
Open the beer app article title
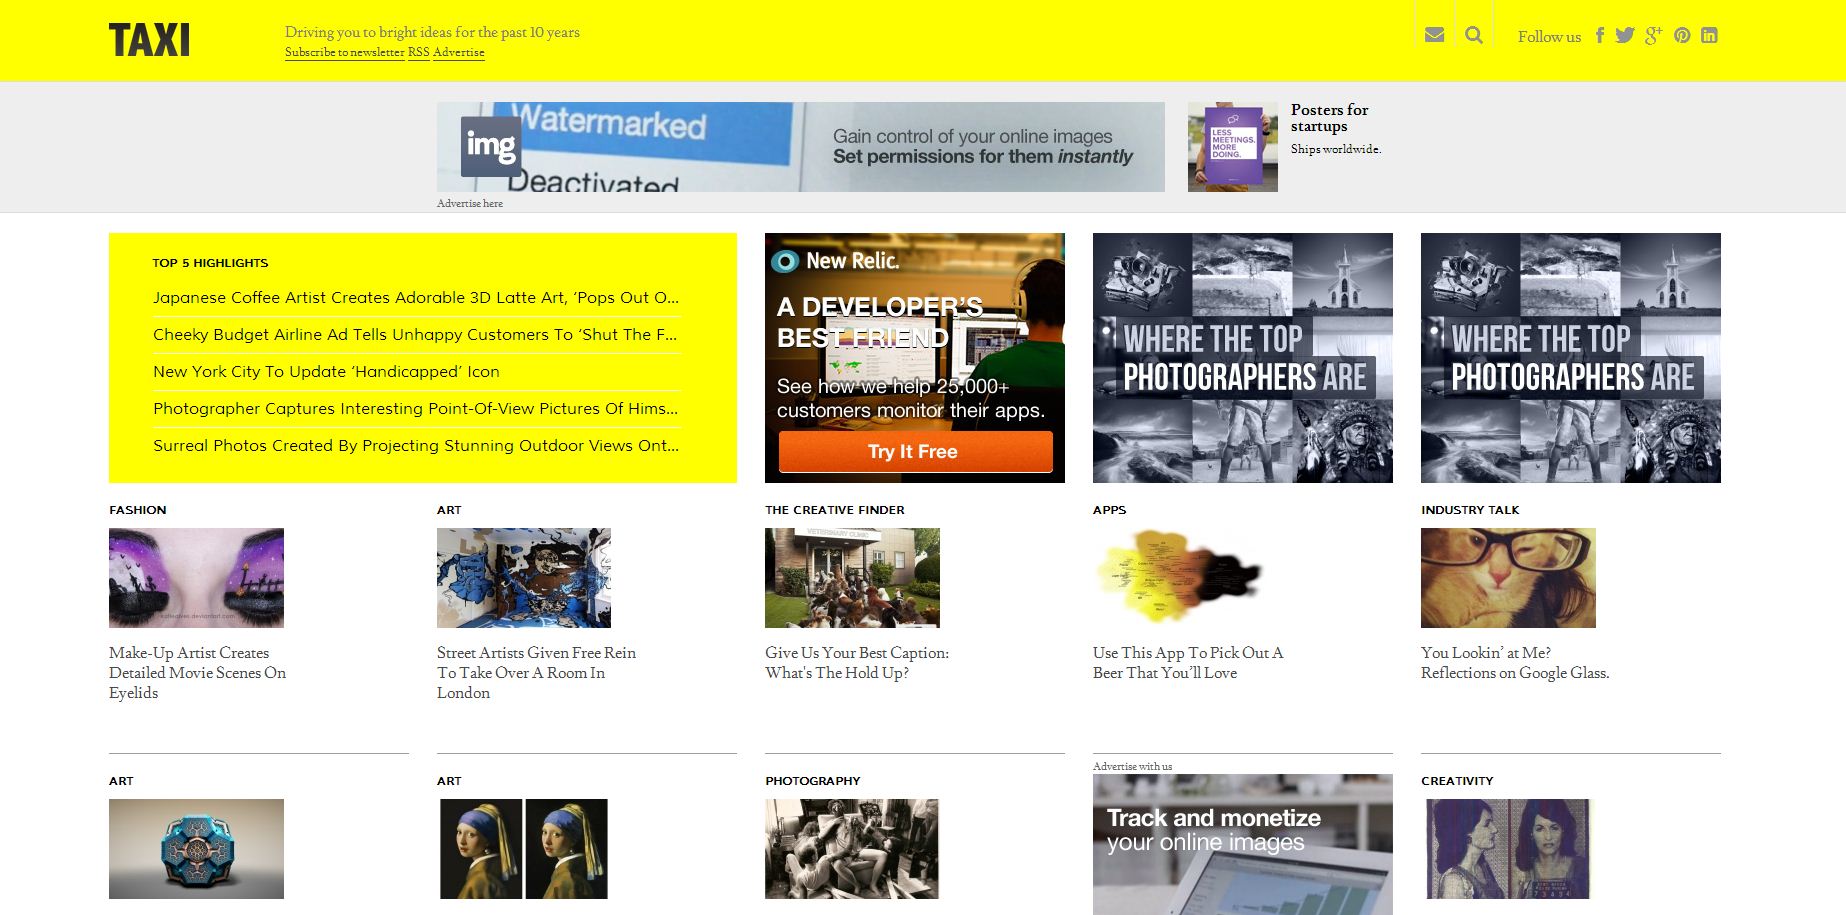click(x=1187, y=662)
